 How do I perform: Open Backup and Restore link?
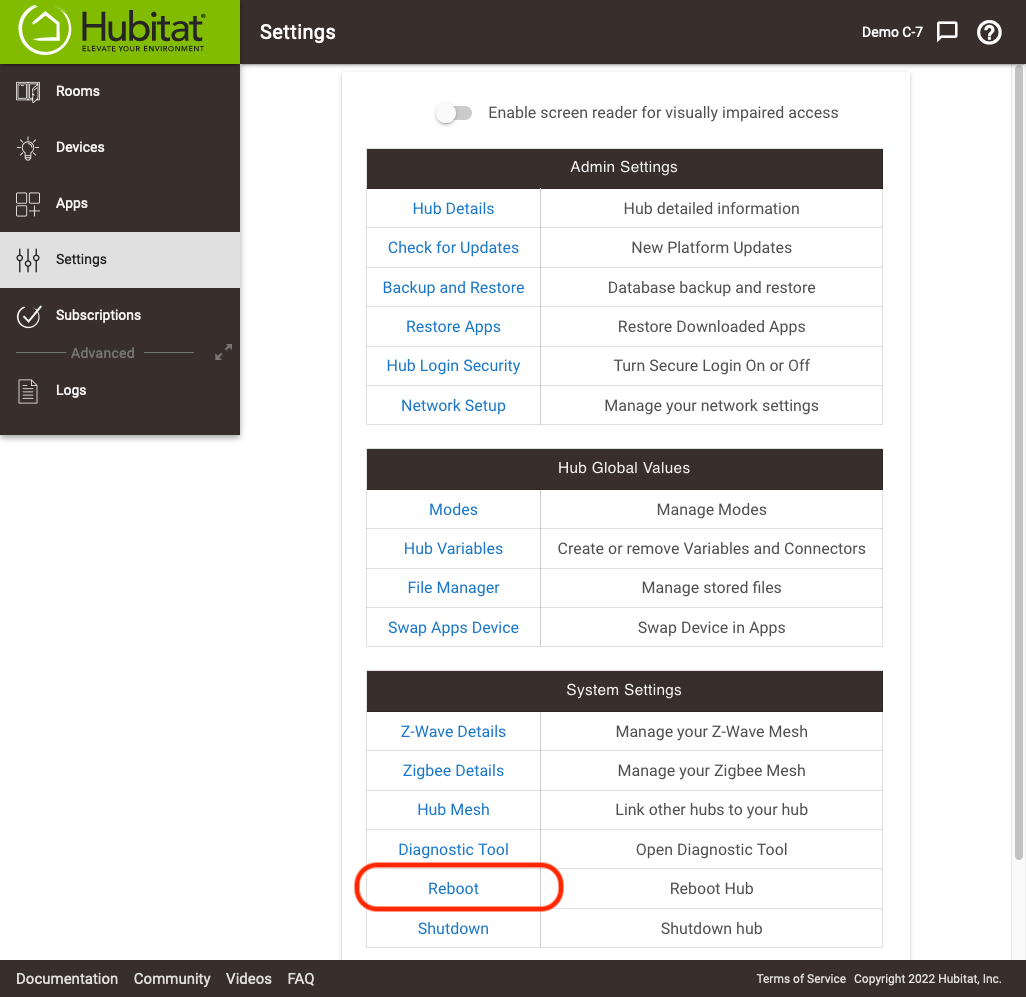pos(453,288)
